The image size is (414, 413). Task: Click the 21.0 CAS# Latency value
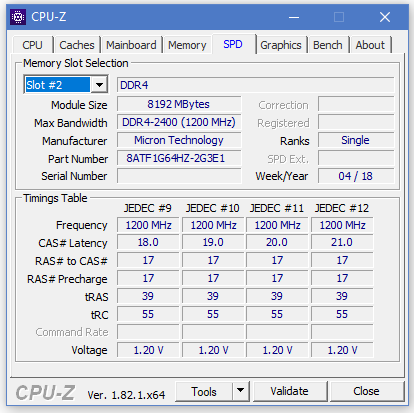coord(342,242)
